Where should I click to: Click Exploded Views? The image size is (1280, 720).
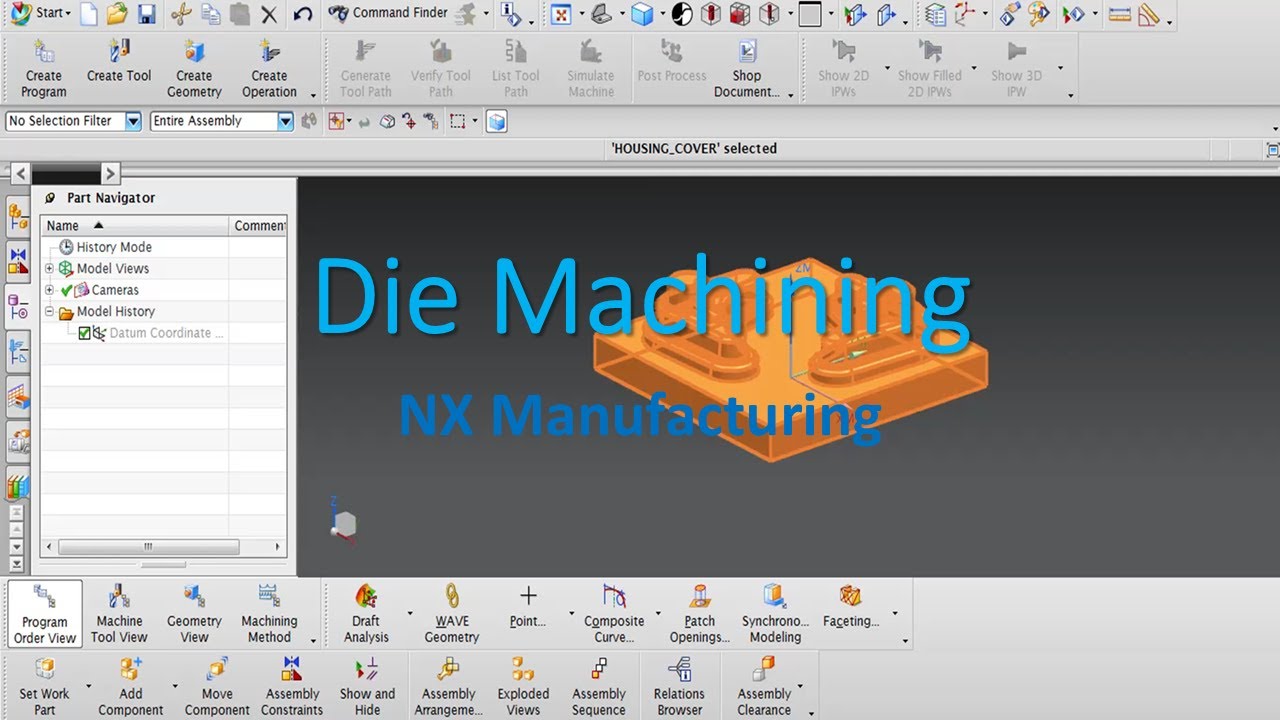[523, 686]
